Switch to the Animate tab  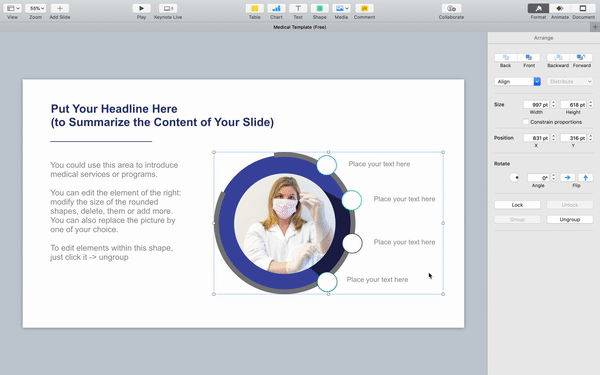[560, 8]
